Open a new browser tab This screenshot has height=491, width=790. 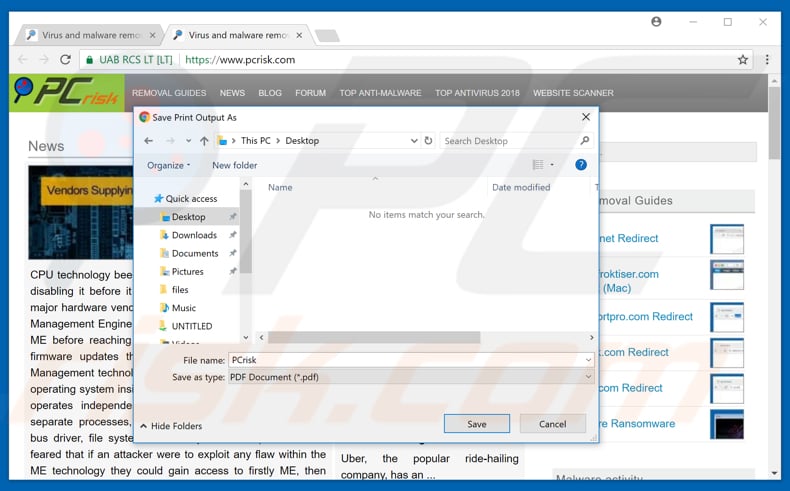327,36
